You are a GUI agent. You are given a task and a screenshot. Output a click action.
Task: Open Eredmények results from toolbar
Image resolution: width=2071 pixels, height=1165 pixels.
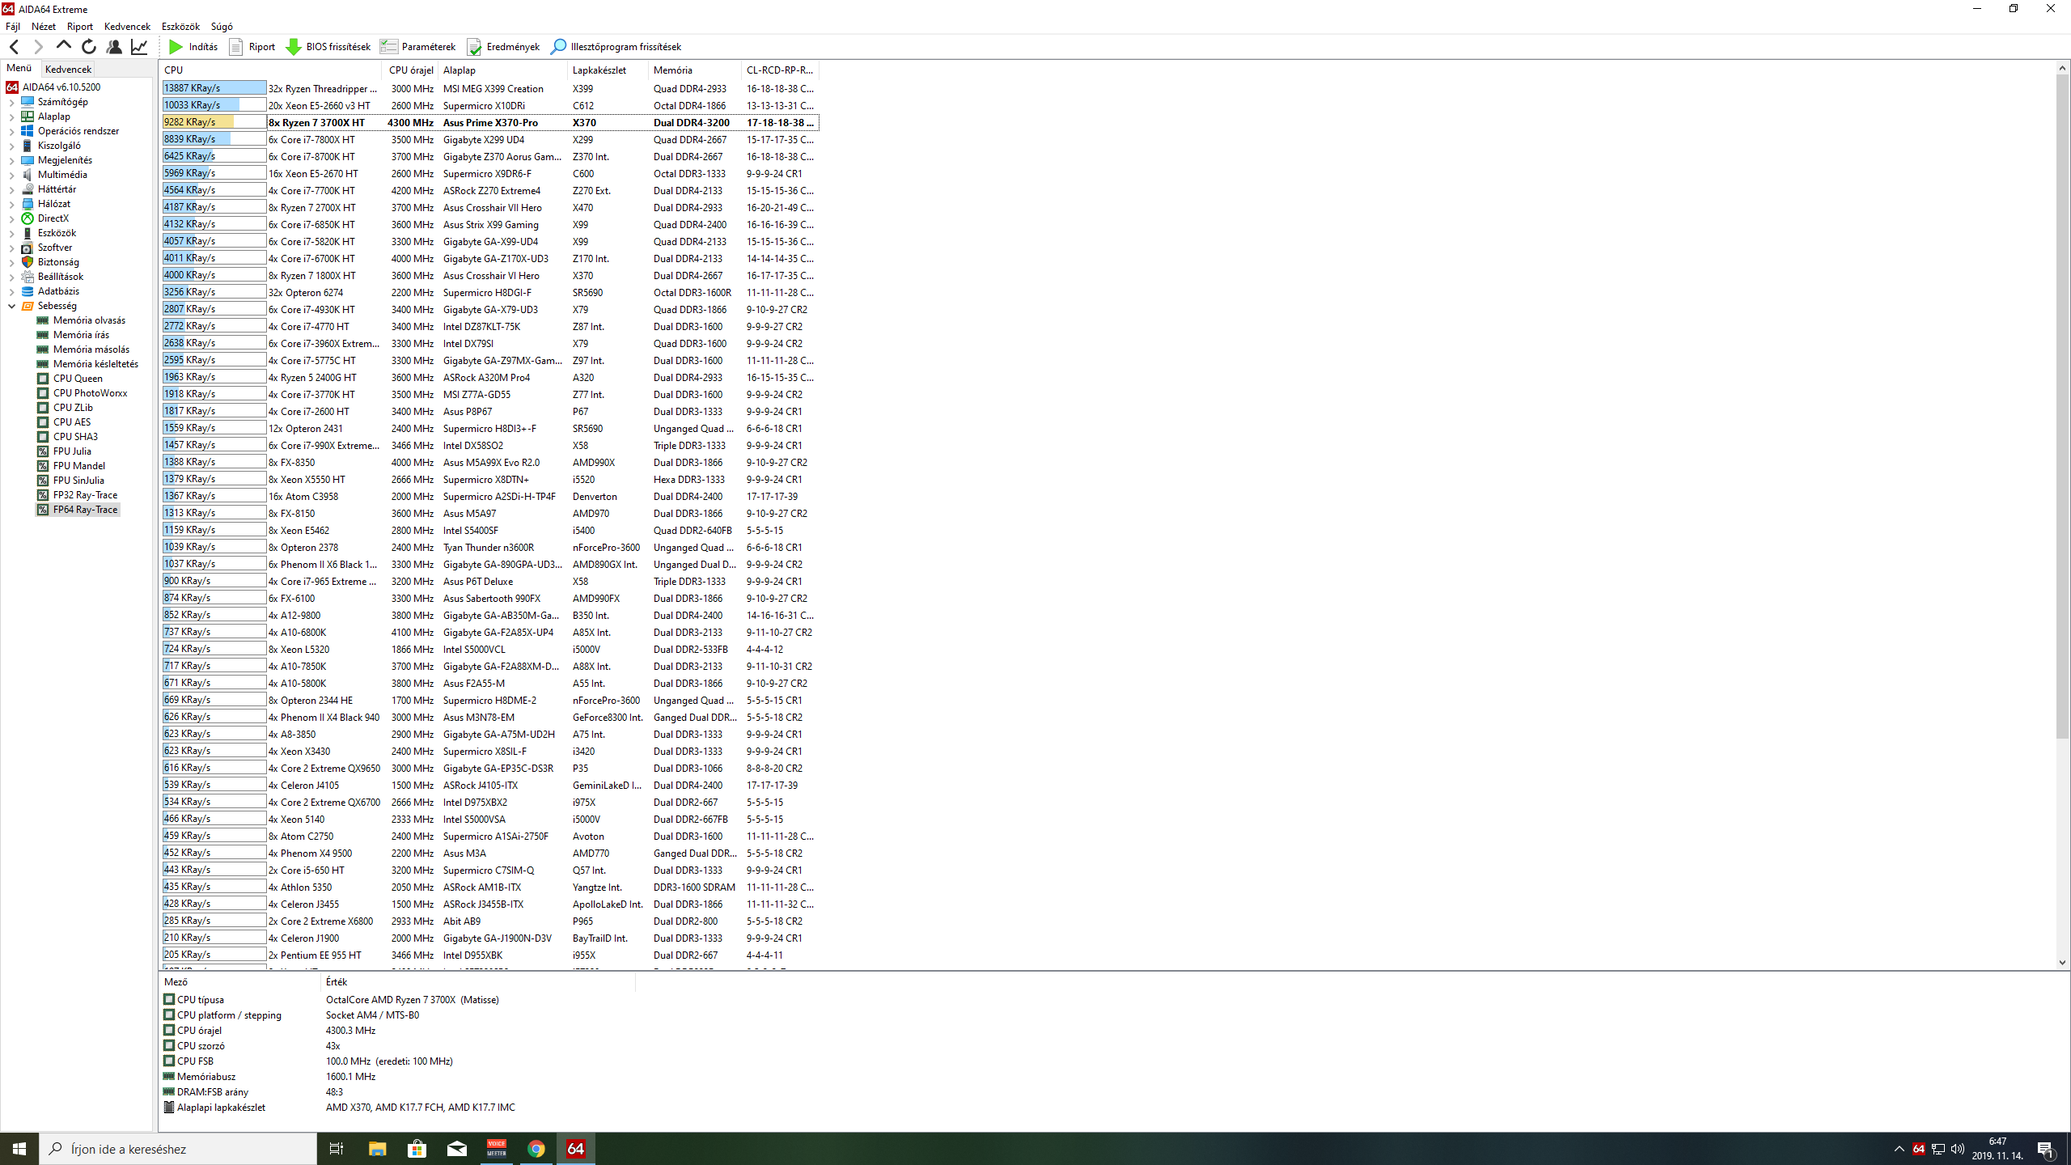click(503, 47)
